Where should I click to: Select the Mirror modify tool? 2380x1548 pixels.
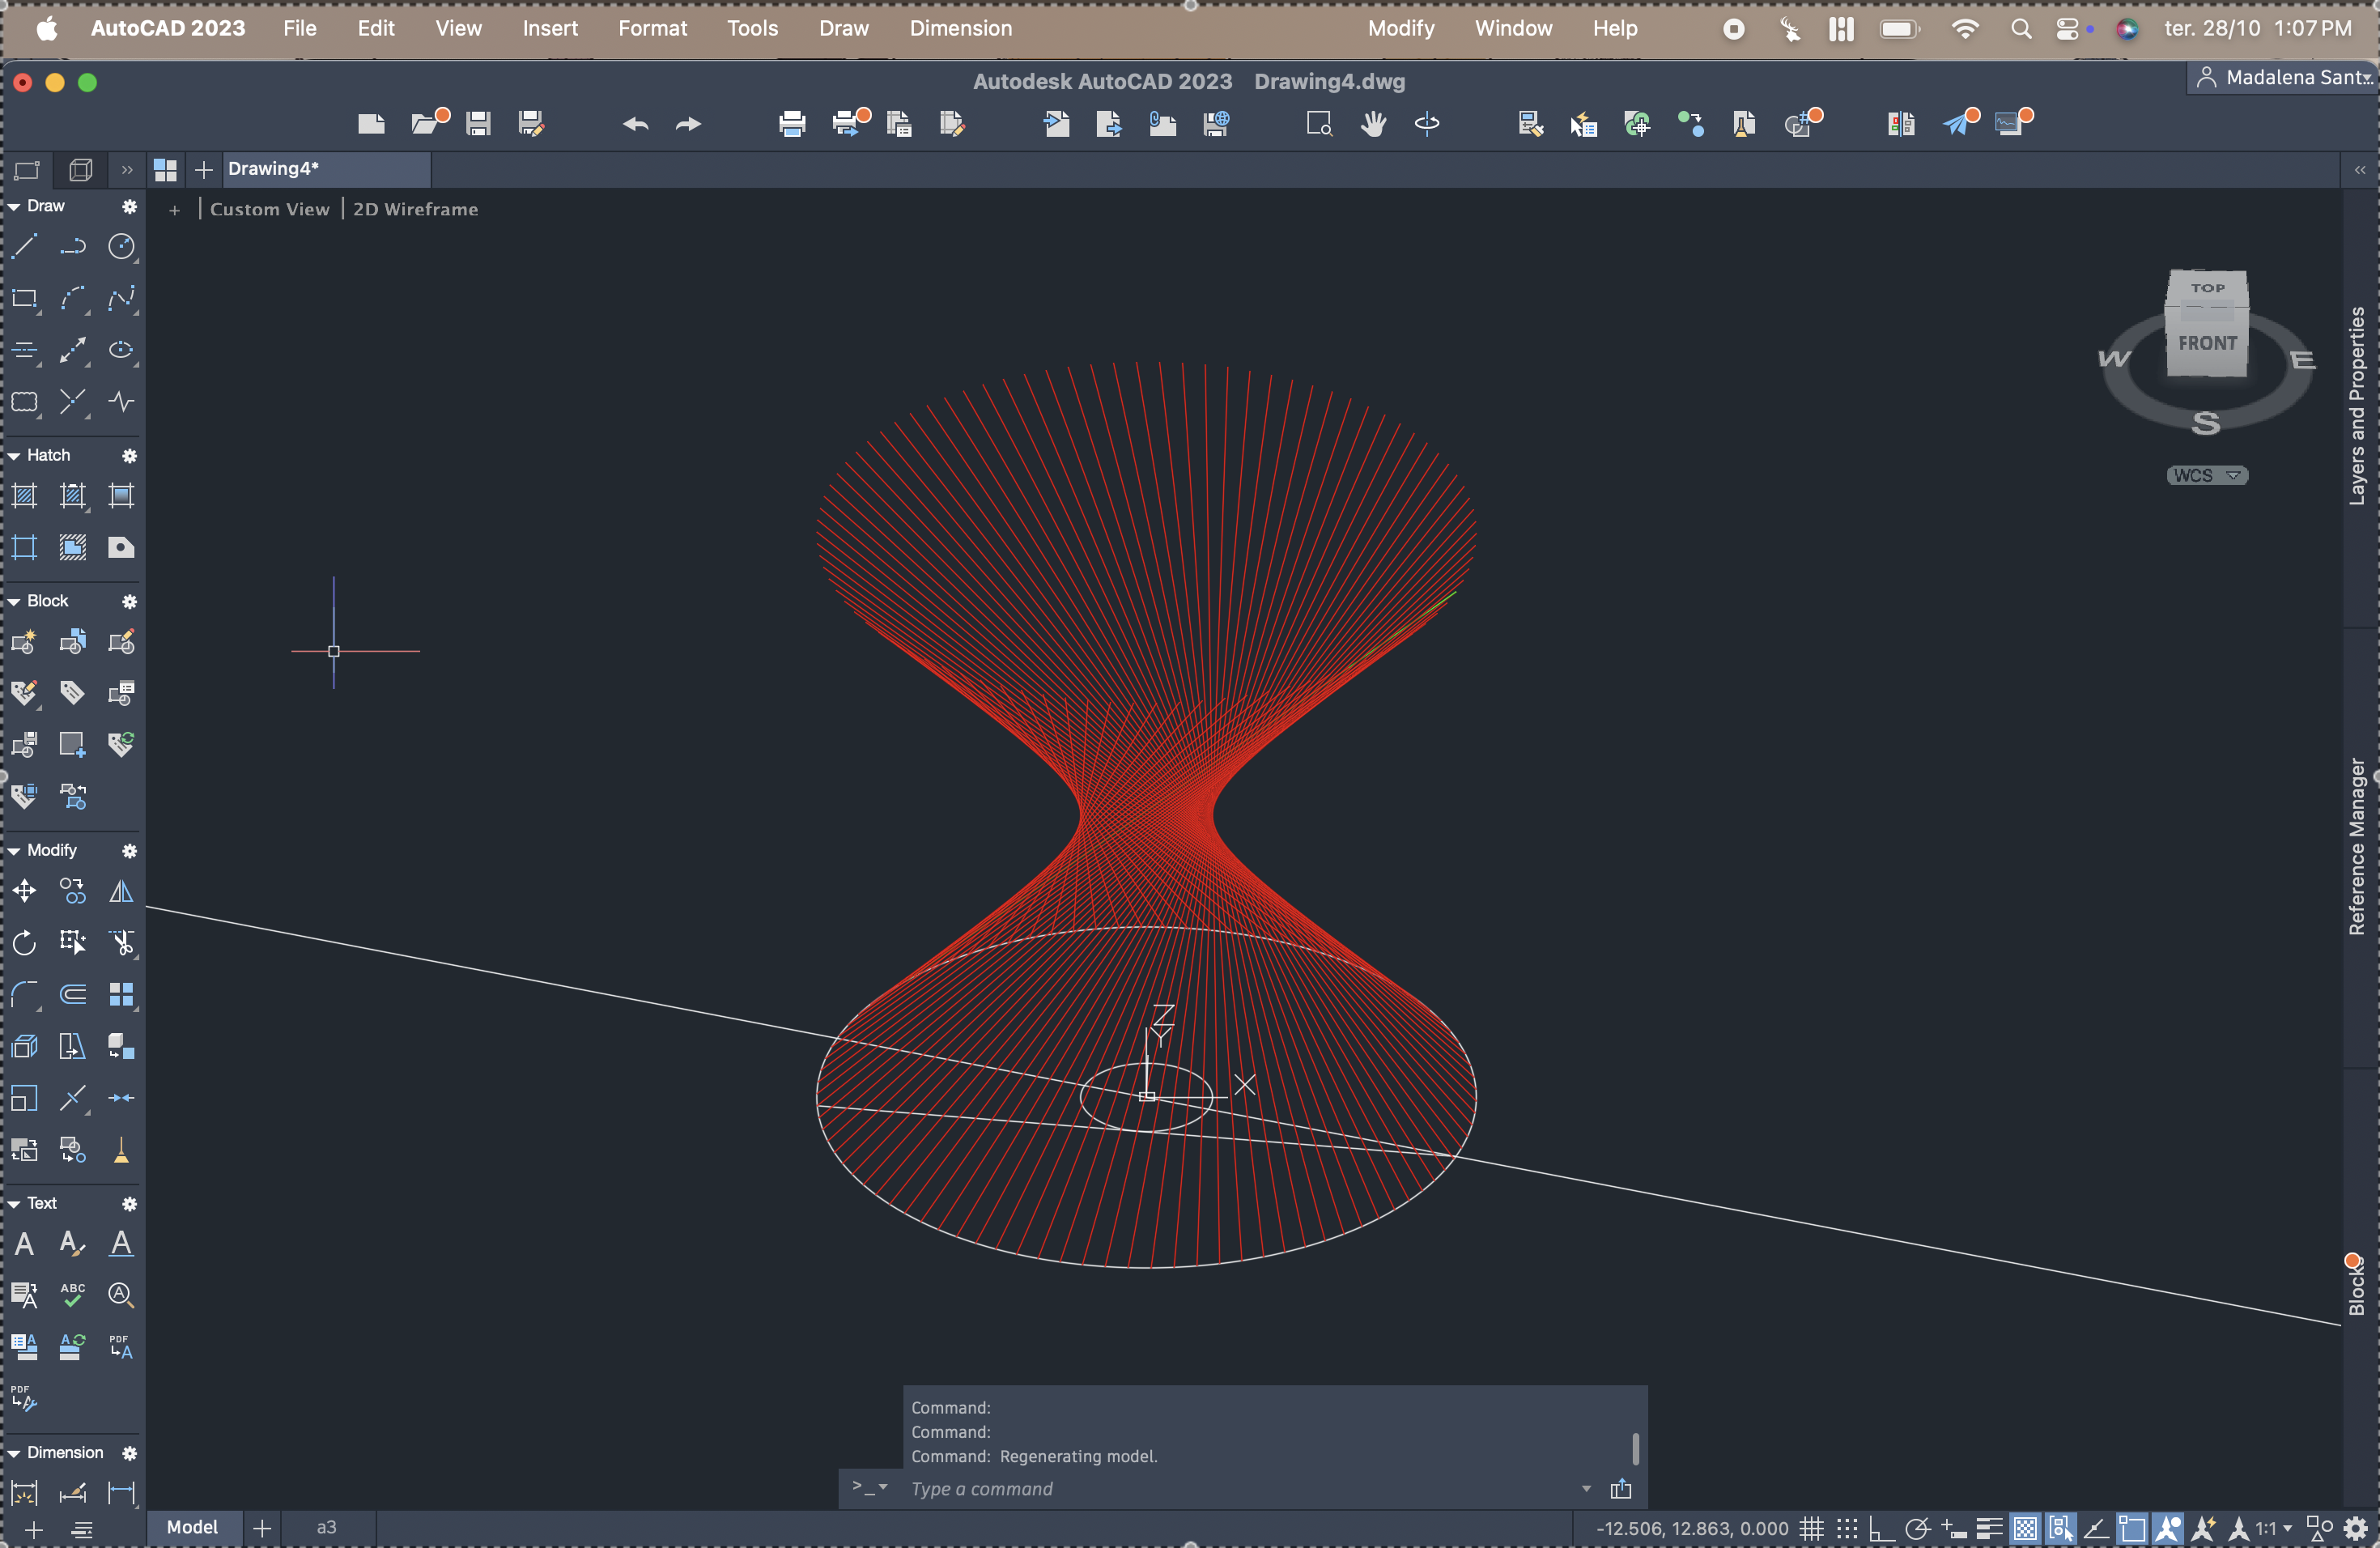point(121,891)
